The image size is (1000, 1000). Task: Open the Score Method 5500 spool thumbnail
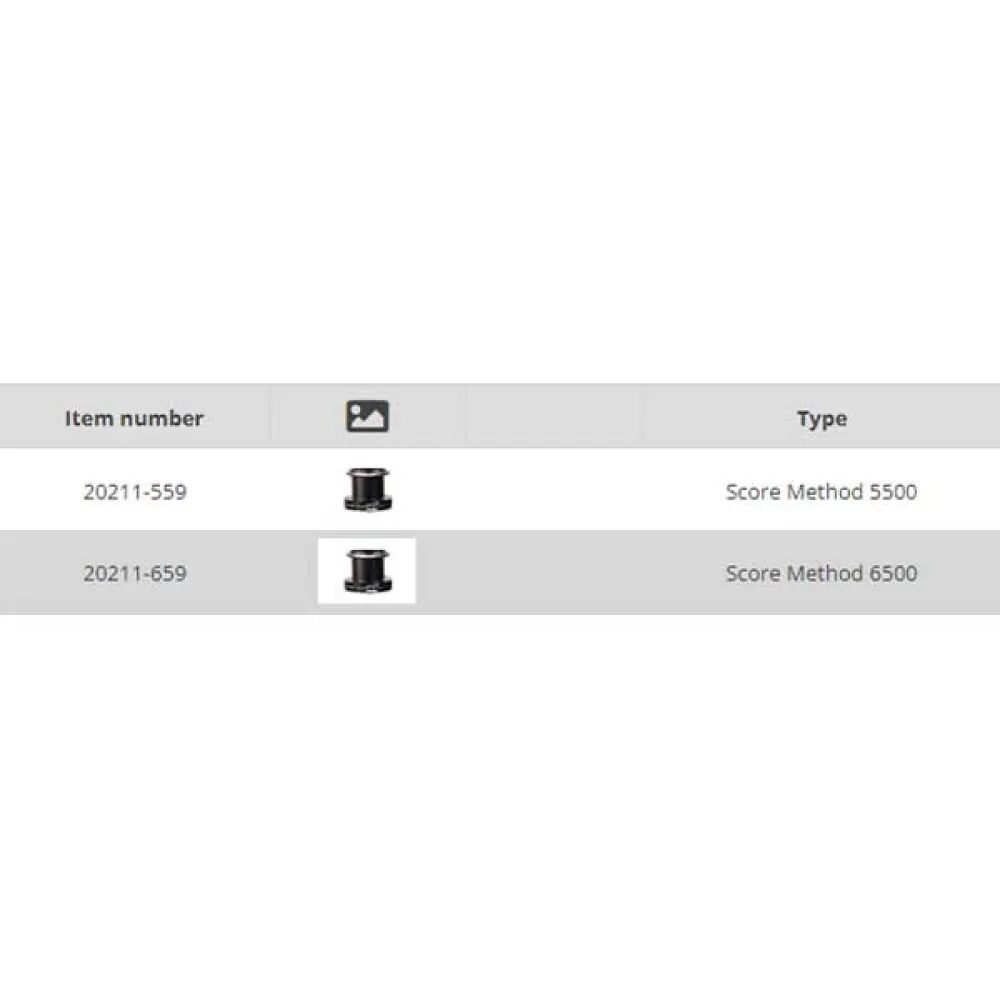pos(367,490)
